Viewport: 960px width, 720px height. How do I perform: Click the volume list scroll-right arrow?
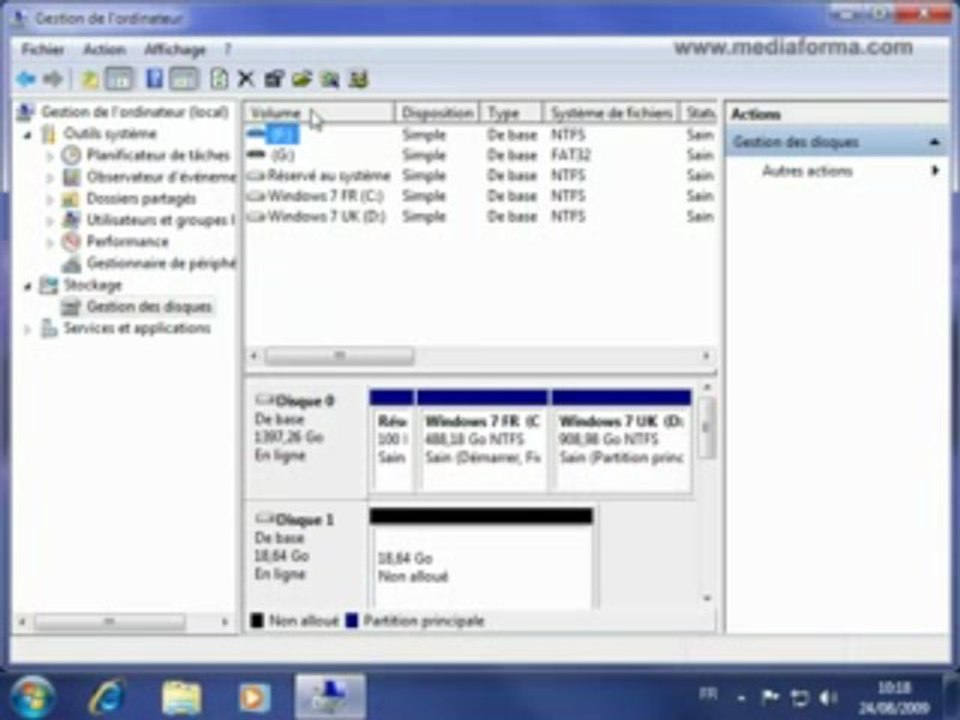point(706,356)
